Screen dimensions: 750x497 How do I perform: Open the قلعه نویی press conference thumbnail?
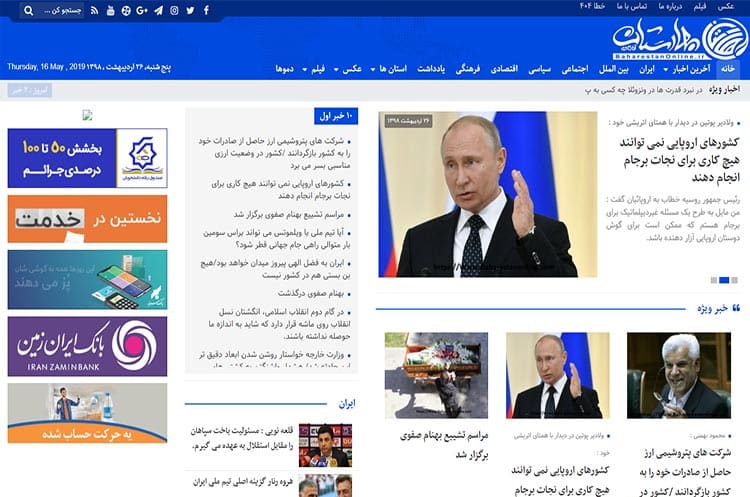tap(325, 445)
